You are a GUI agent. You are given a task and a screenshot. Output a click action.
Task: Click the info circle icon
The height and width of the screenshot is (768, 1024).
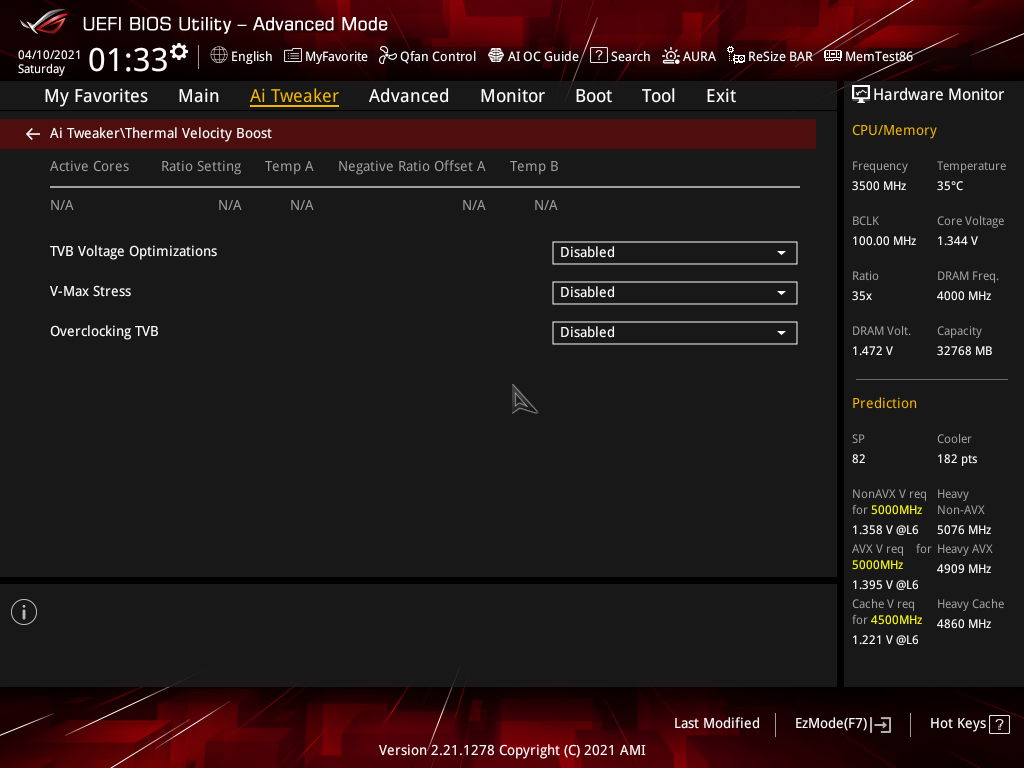[x=24, y=612]
